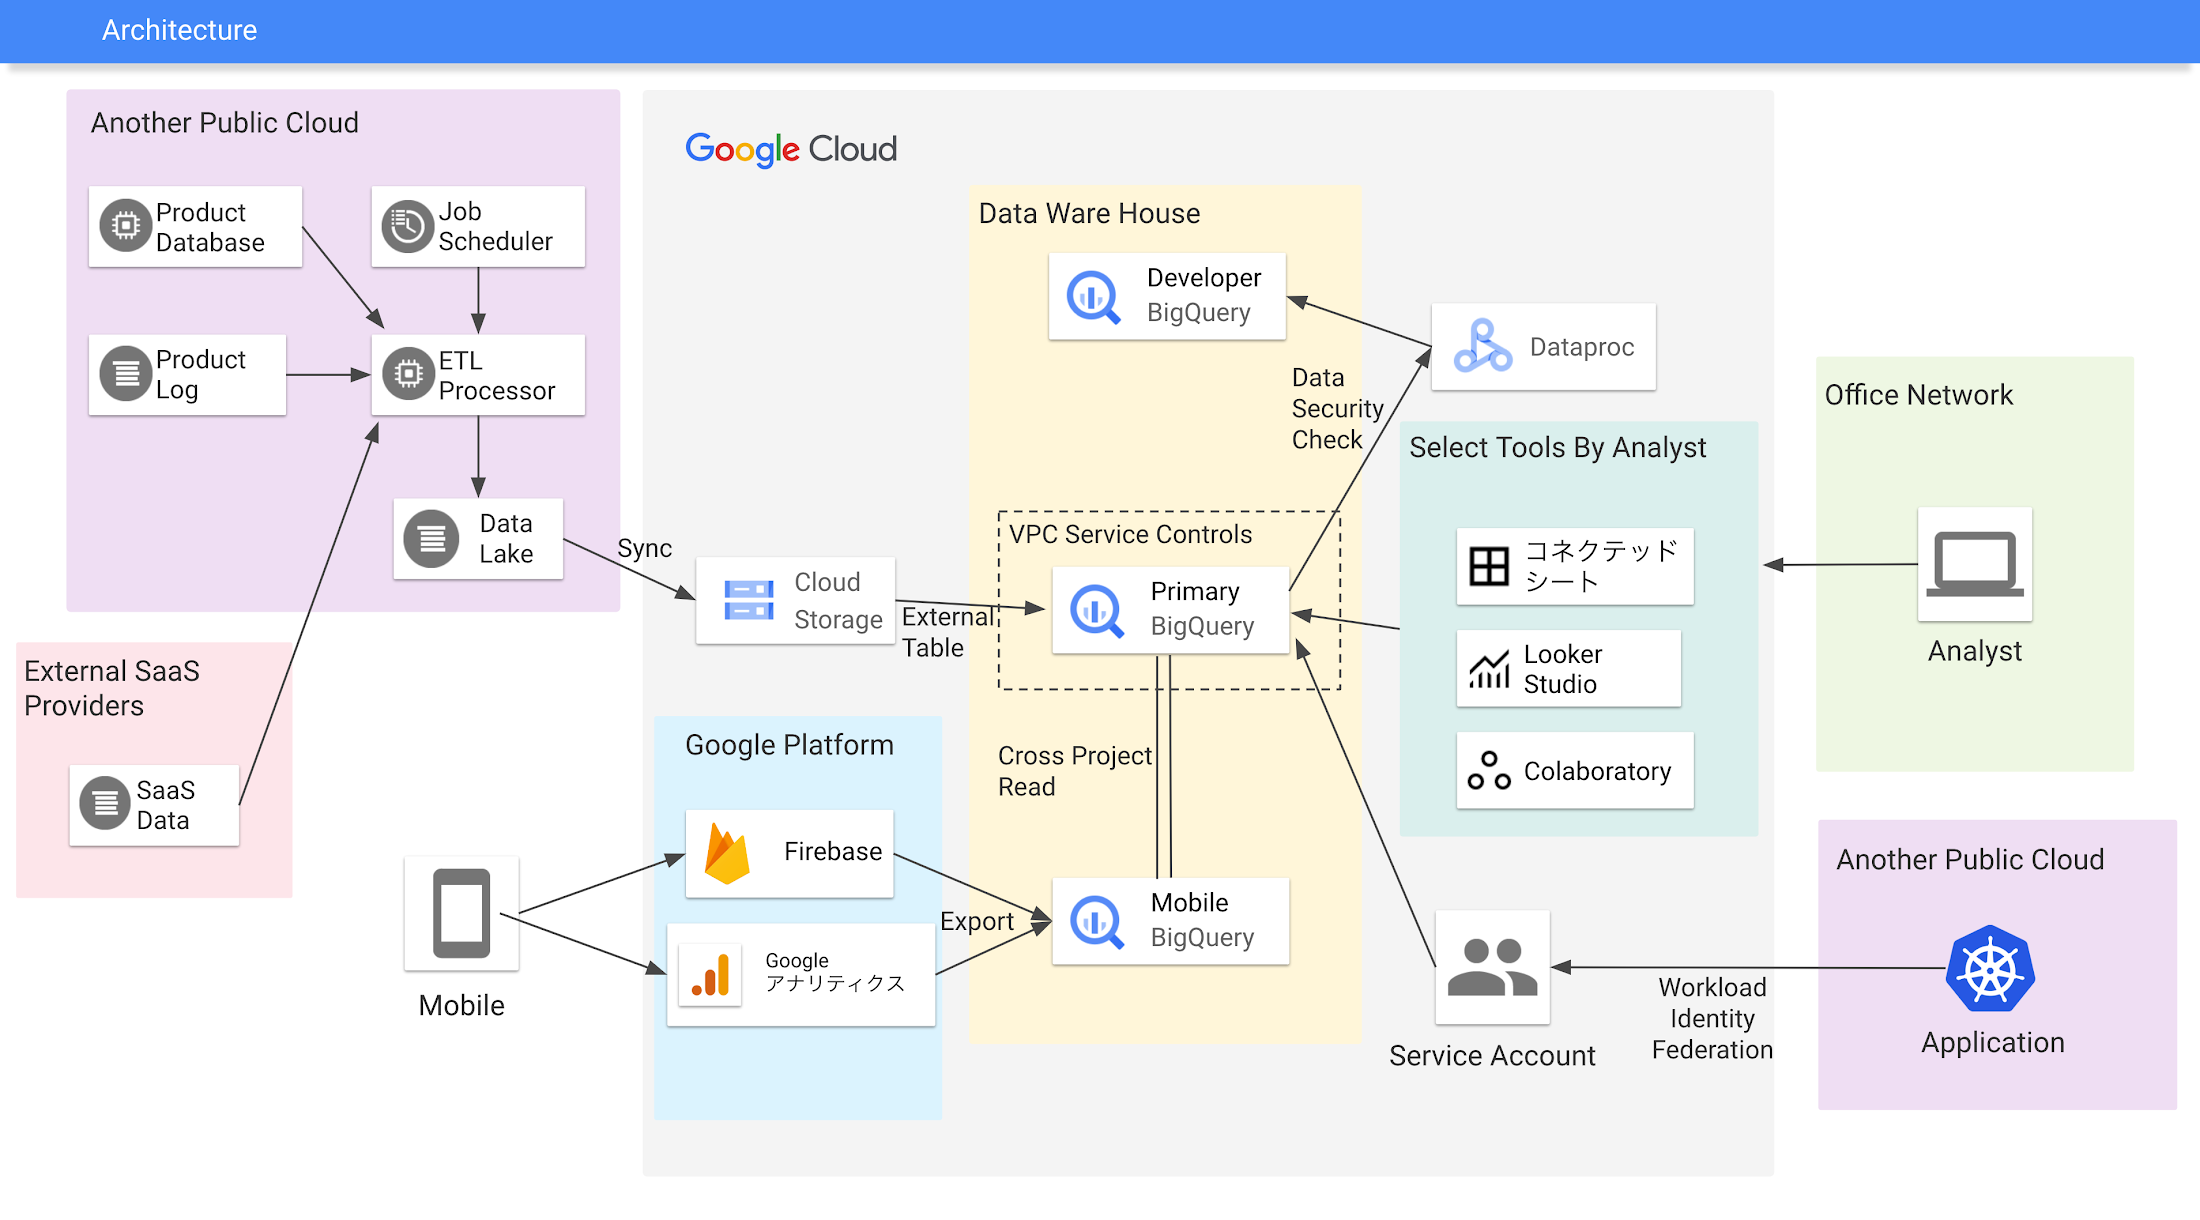
Task: Click the Export arrow label
Action: [977, 921]
